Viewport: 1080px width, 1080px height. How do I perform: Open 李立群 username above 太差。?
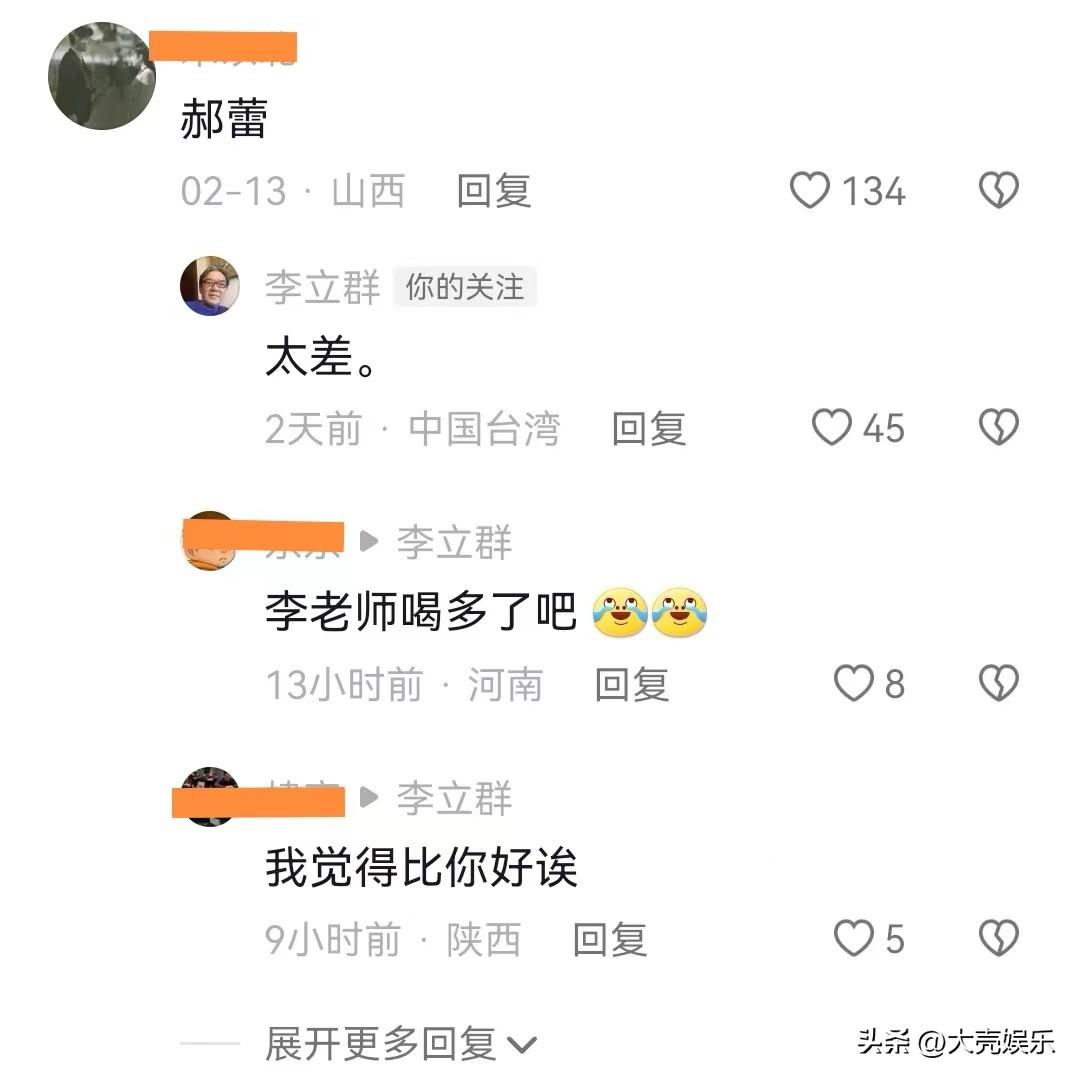point(322,287)
